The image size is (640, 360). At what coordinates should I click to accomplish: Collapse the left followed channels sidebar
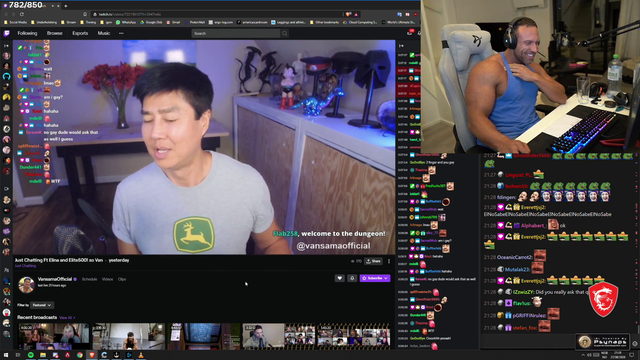pyautogui.click(x=6, y=46)
